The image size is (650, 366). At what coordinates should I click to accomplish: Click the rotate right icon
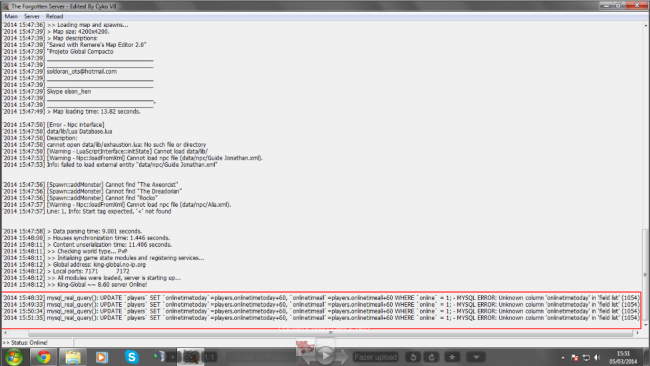tap(431, 357)
